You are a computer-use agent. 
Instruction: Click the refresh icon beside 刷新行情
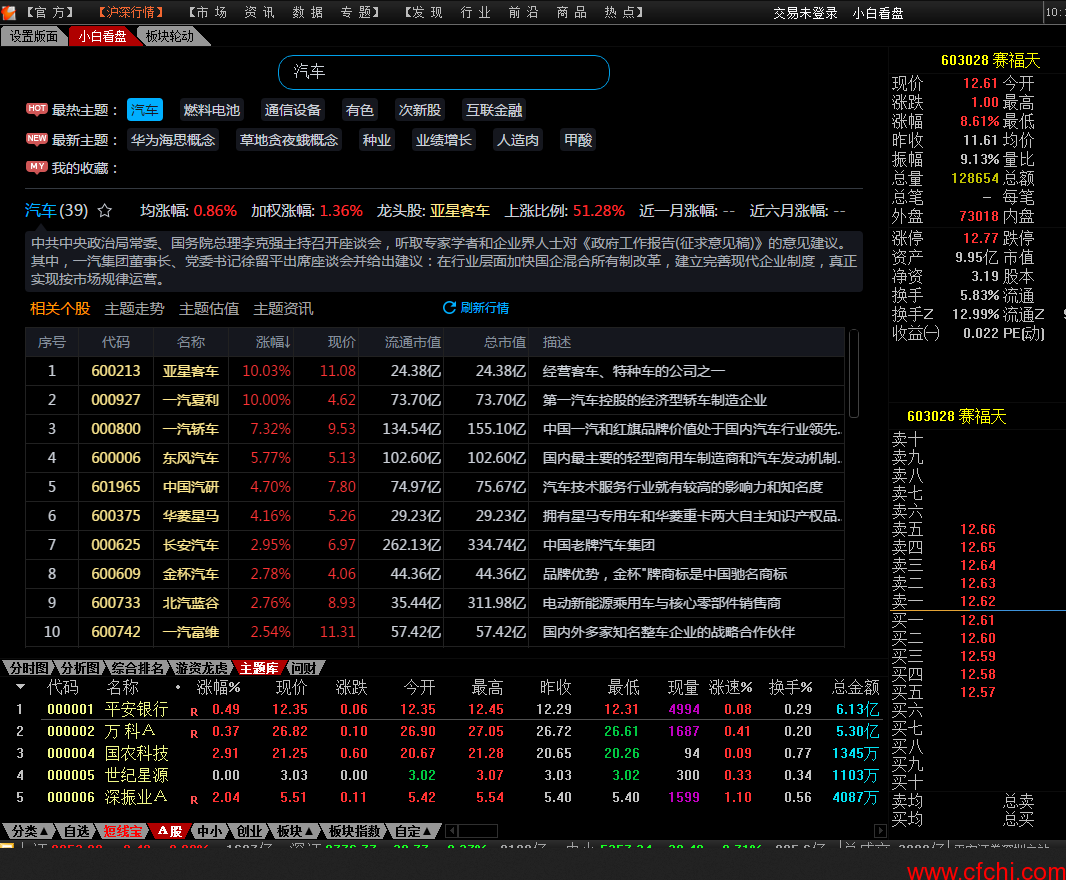[x=449, y=308]
